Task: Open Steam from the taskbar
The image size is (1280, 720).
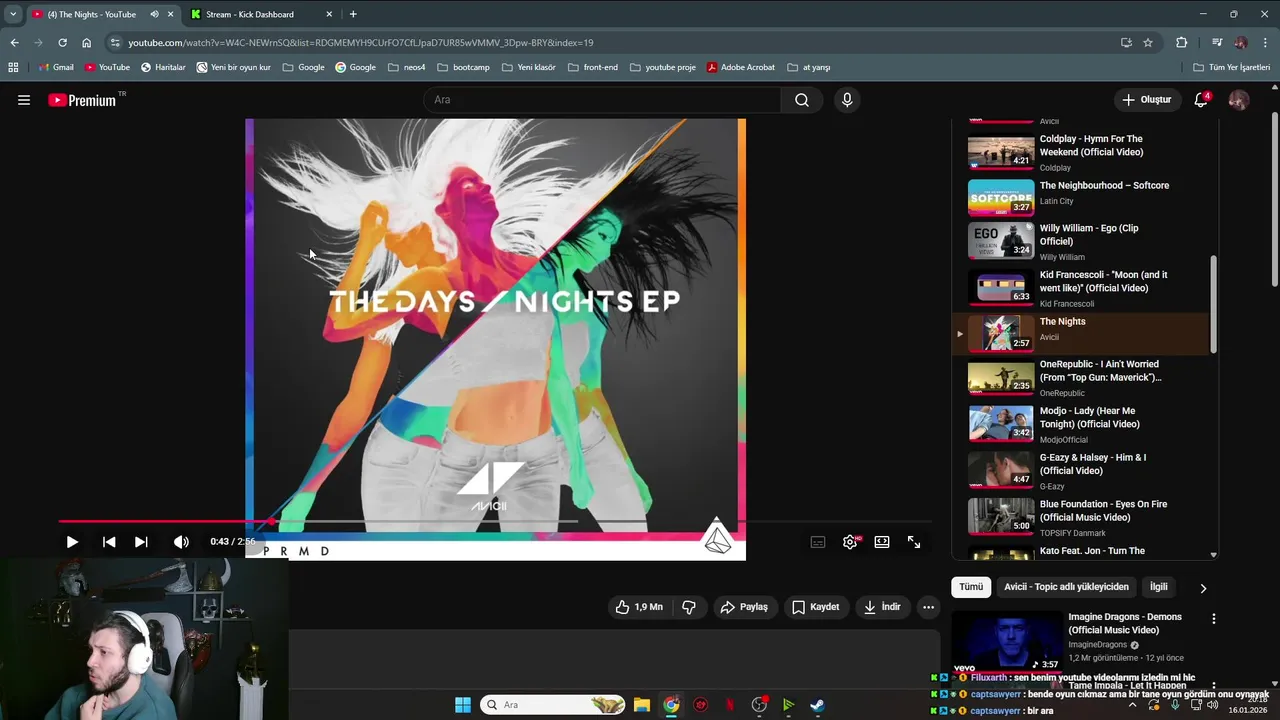Action: (x=817, y=705)
